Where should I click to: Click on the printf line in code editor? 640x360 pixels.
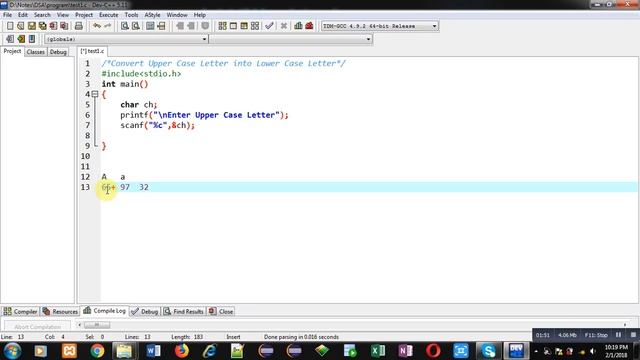204,115
